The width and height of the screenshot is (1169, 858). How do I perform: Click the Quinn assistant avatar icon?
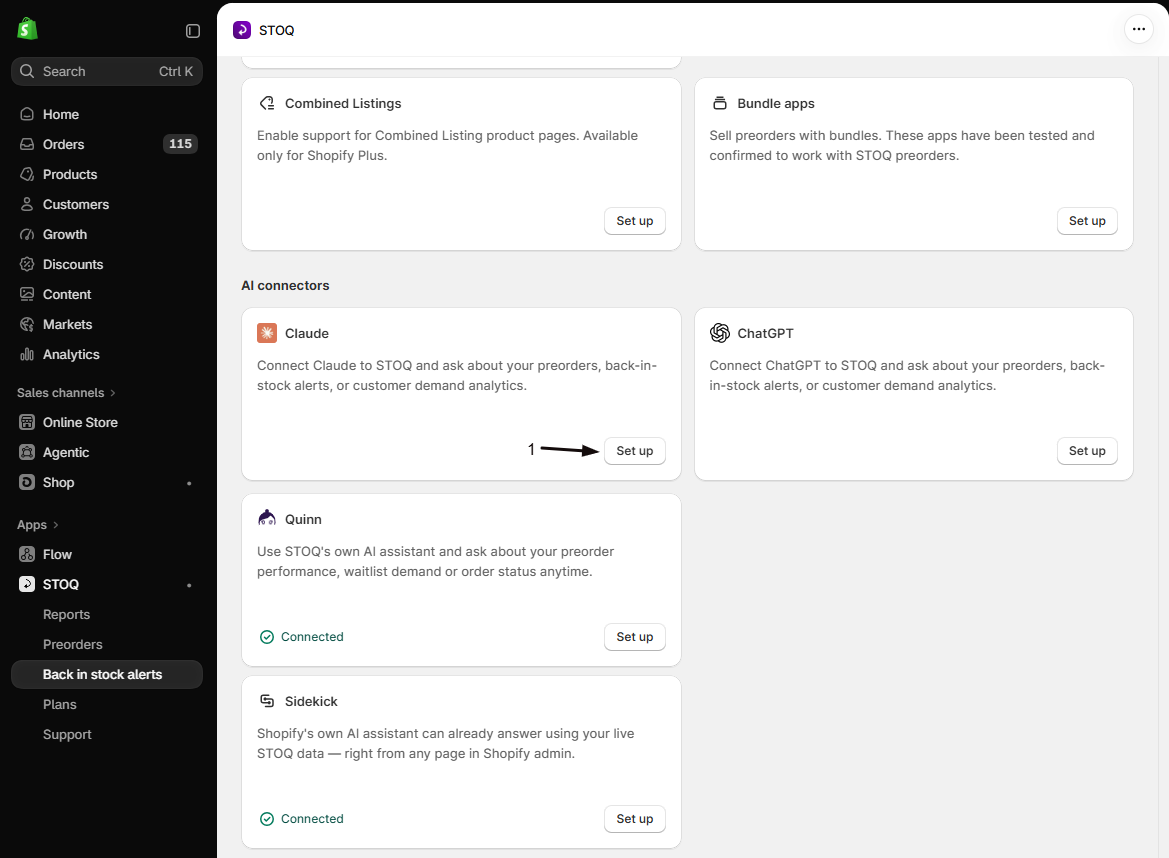[x=267, y=518]
